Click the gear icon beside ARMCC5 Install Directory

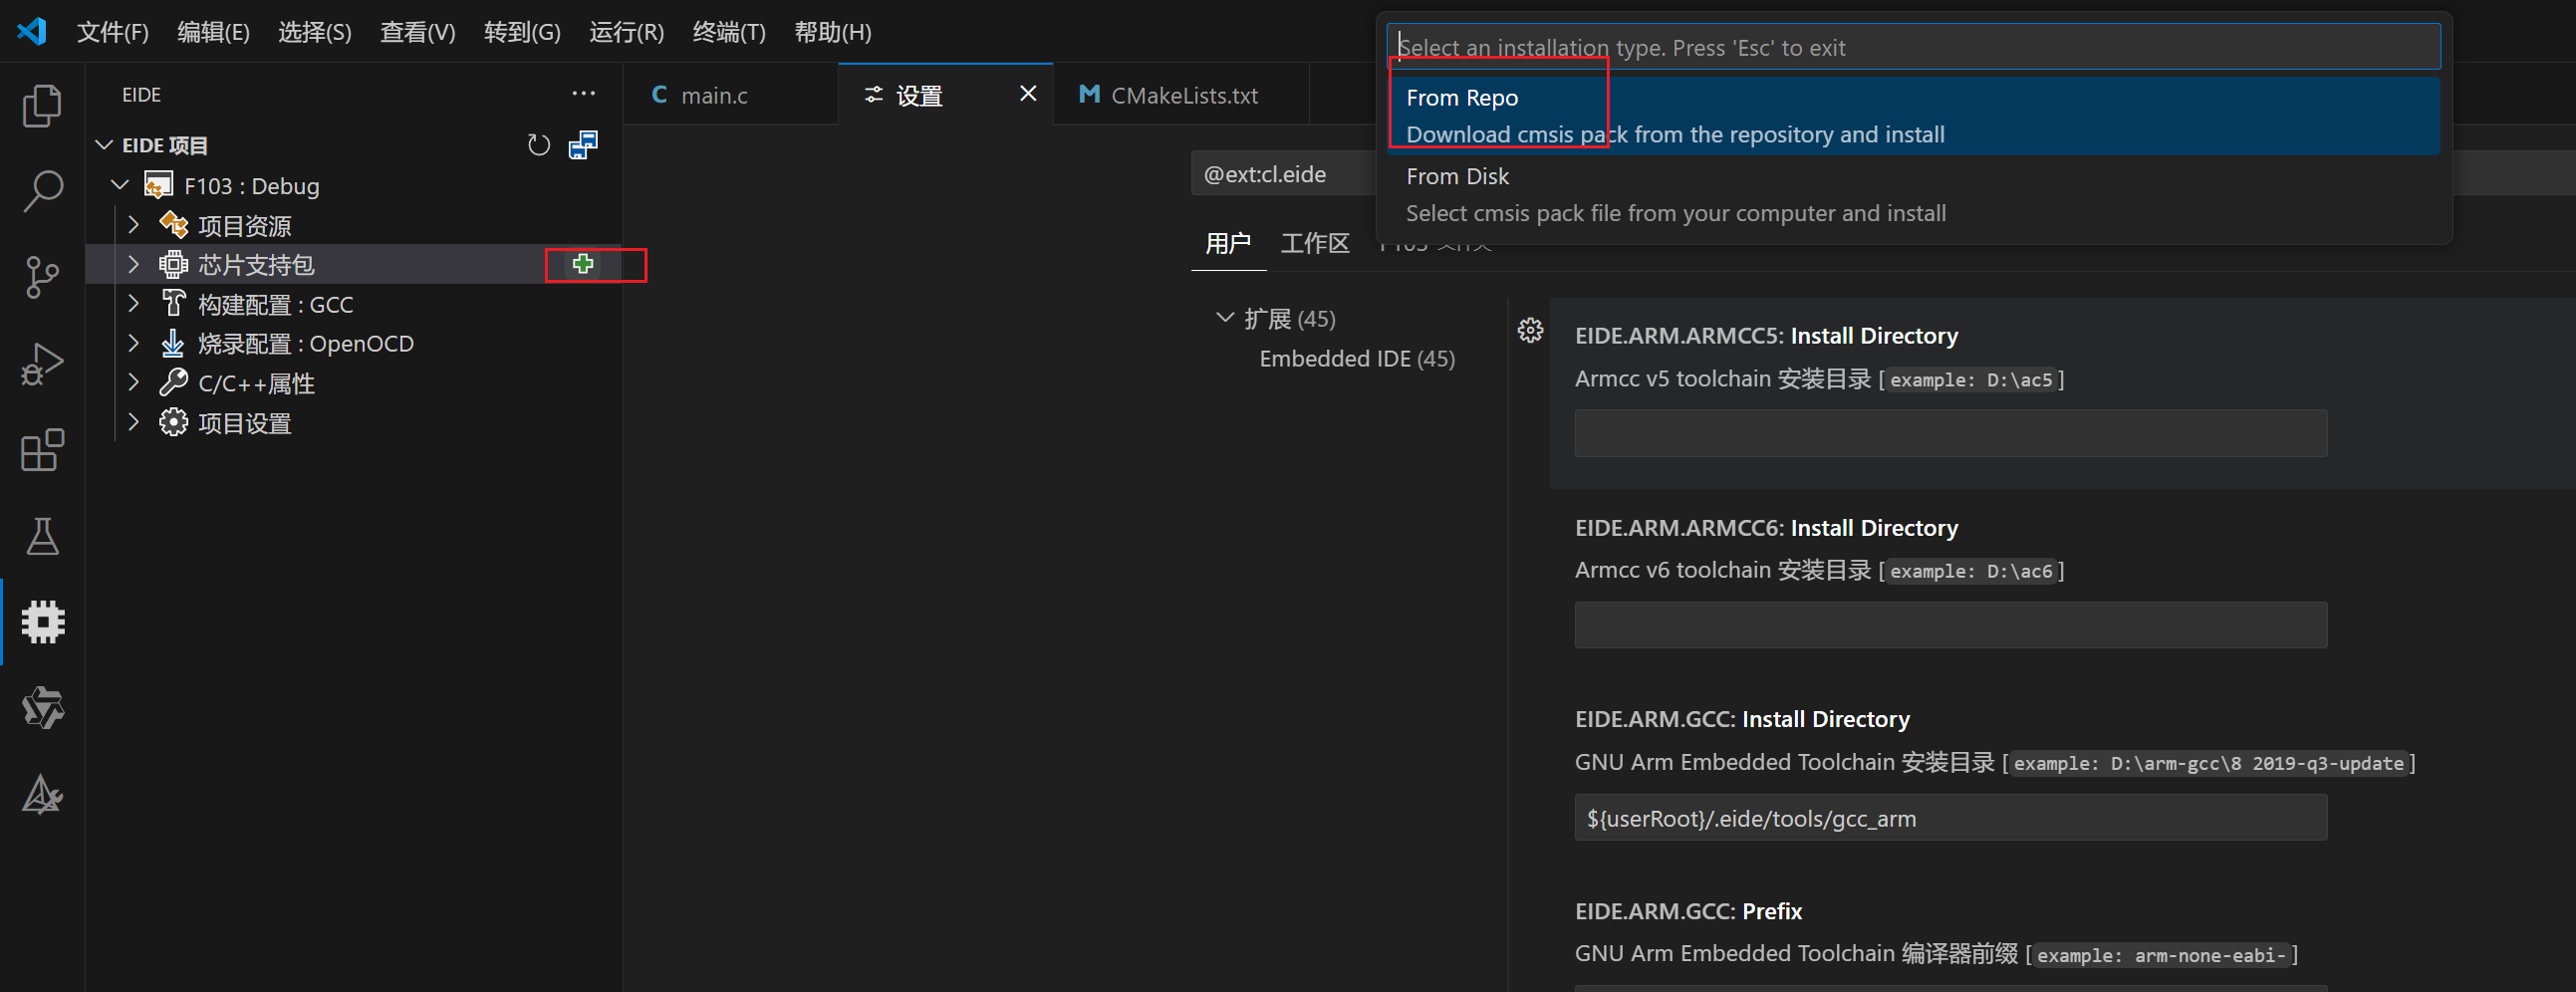pyautogui.click(x=1530, y=330)
